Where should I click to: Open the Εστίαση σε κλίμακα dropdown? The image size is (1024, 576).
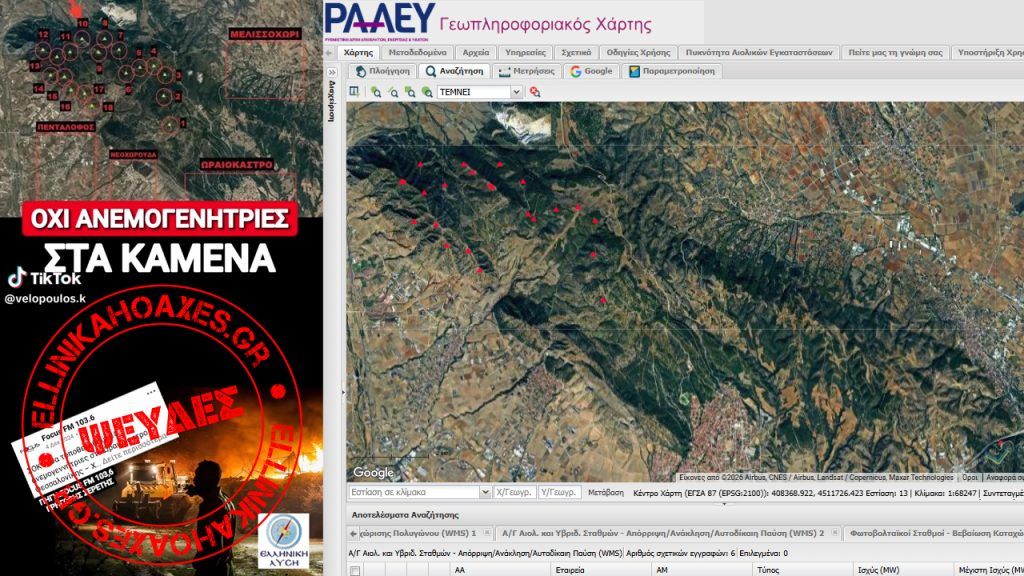coord(485,492)
